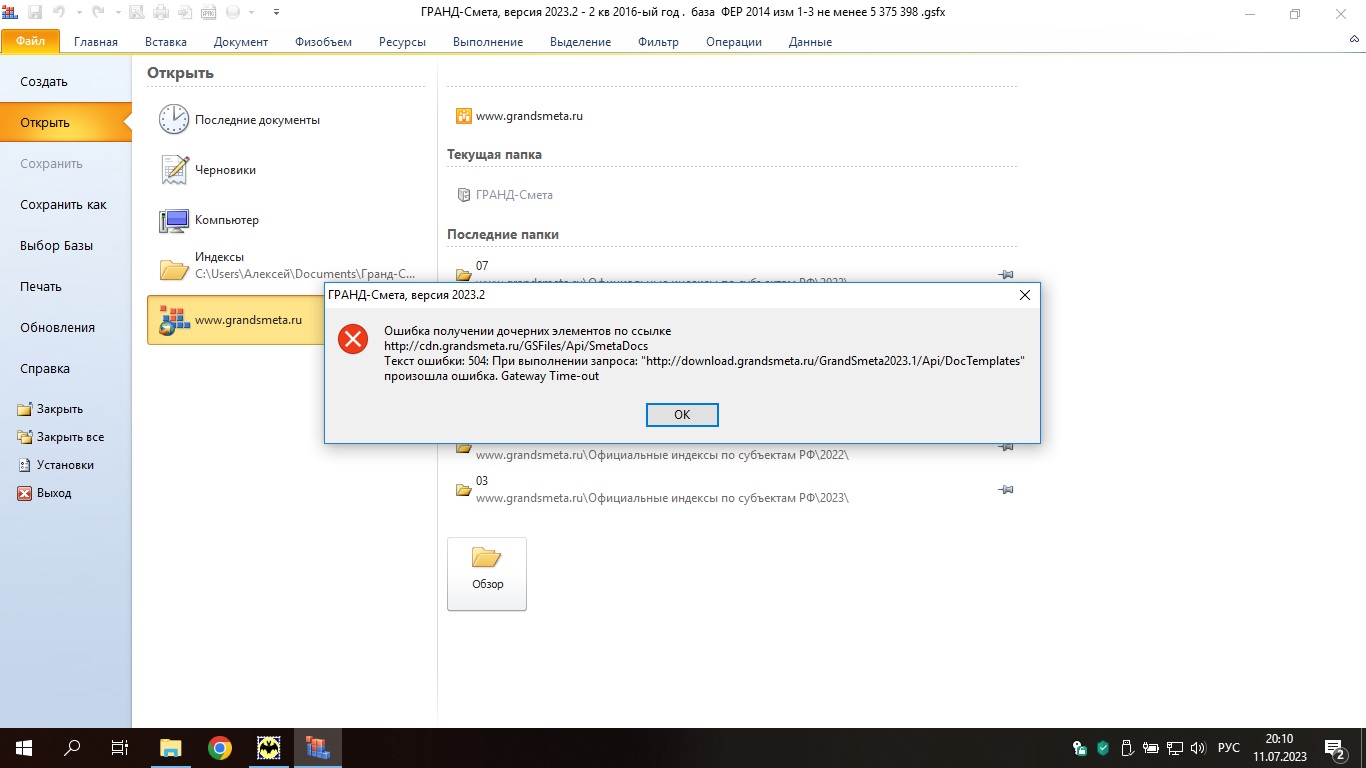Expand the dropdown next to the gray circle
The image size is (1366, 768).
tap(250, 13)
